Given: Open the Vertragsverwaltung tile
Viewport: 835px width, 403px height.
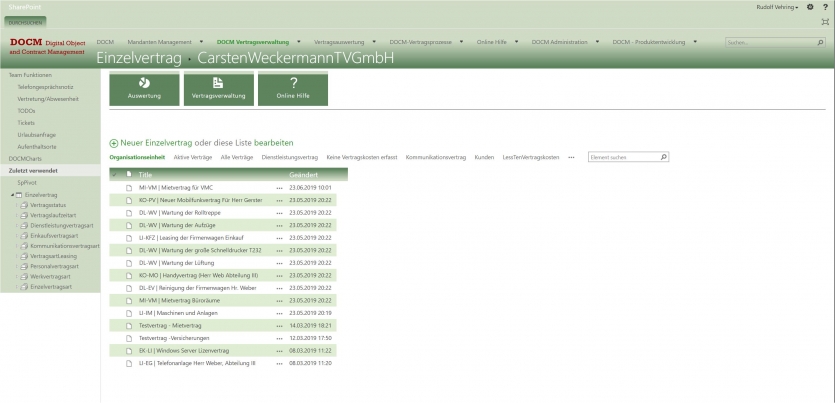Looking at the screenshot, I should click(x=218, y=89).
